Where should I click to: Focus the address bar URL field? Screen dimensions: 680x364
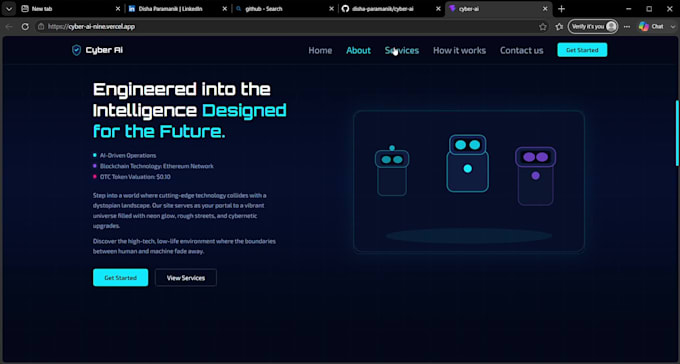click(x=286, y=26)
